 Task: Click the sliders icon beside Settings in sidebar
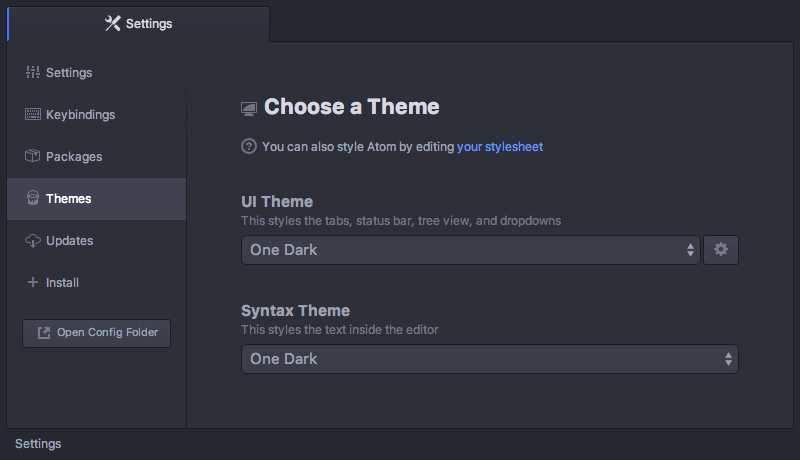pos(32,73)
